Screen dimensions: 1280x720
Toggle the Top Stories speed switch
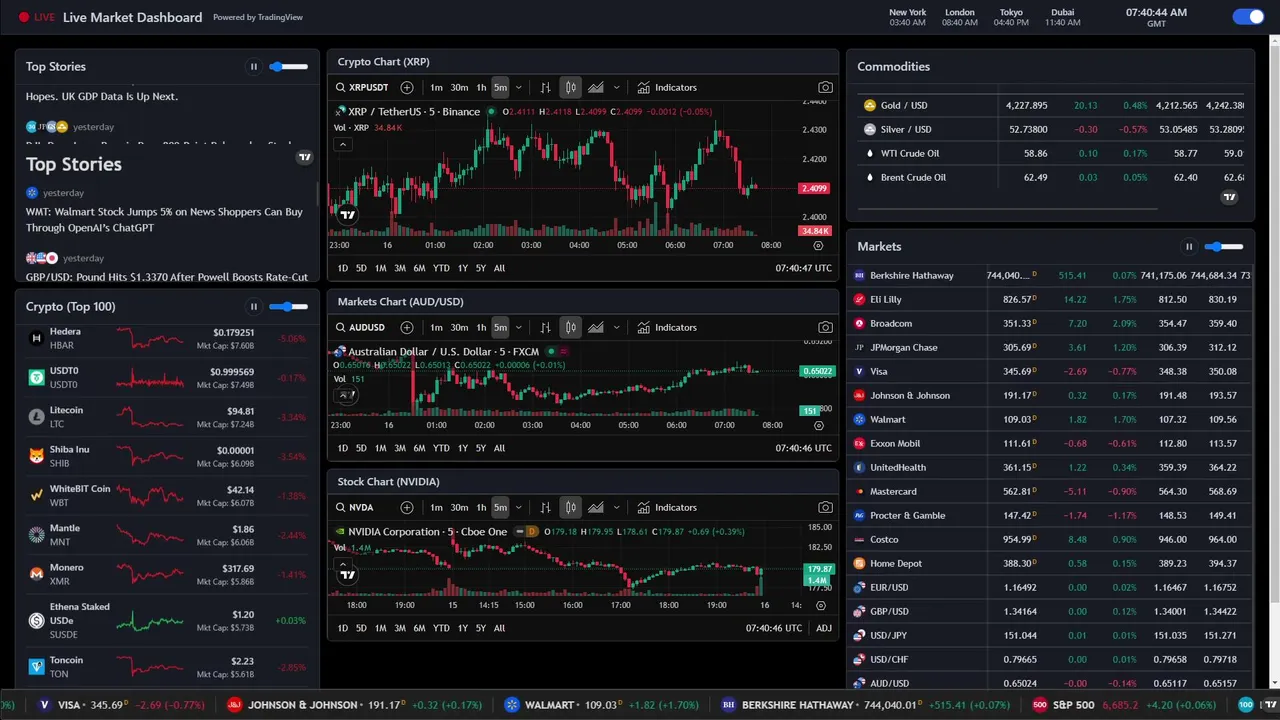pos(289,67)
